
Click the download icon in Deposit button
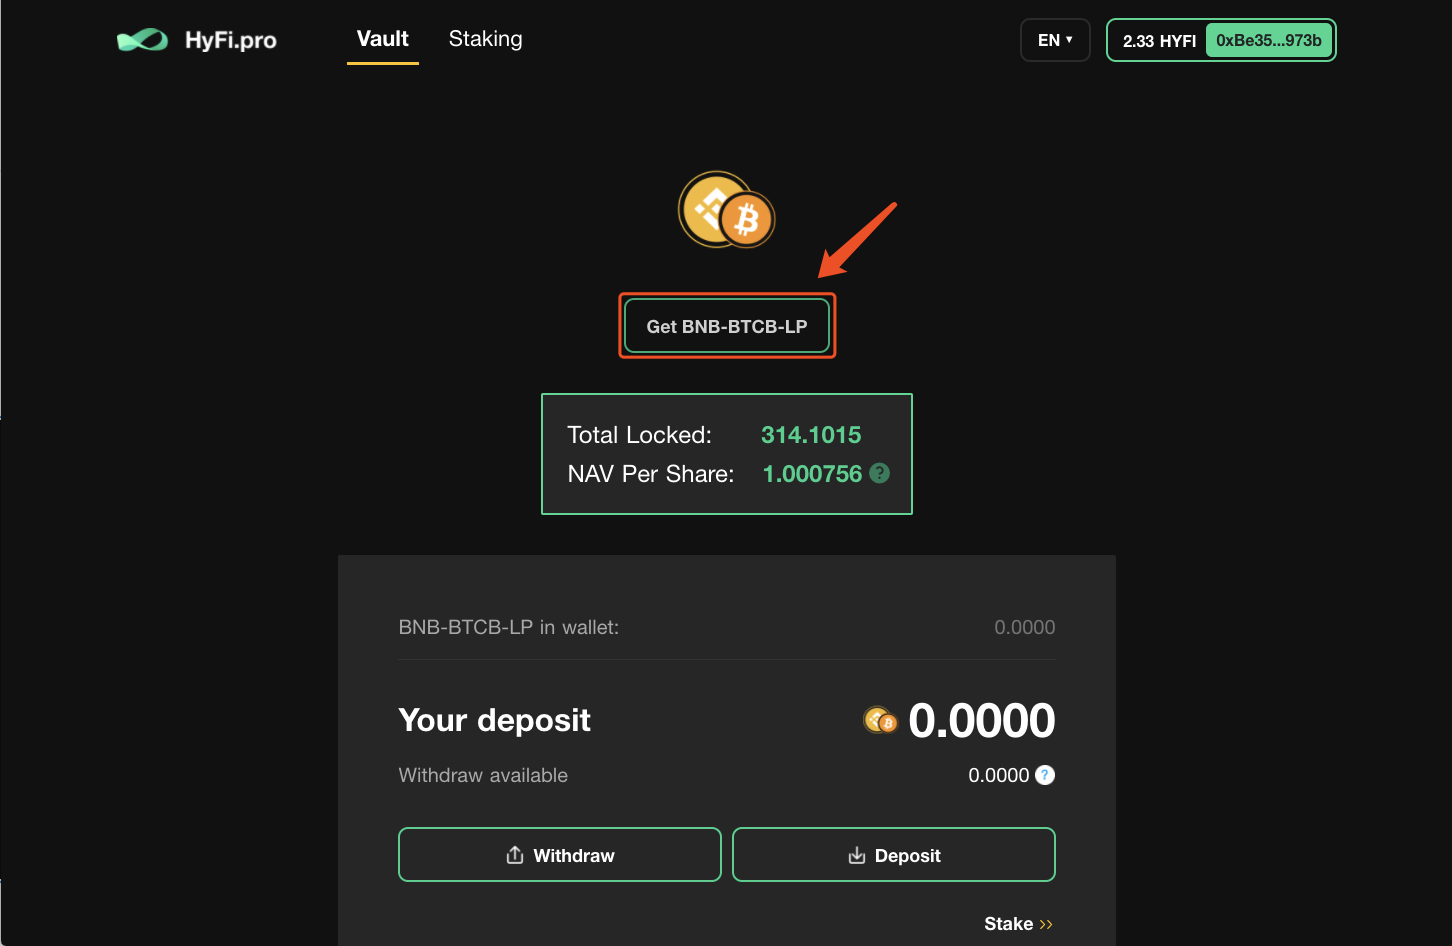[x=857, y=855]
